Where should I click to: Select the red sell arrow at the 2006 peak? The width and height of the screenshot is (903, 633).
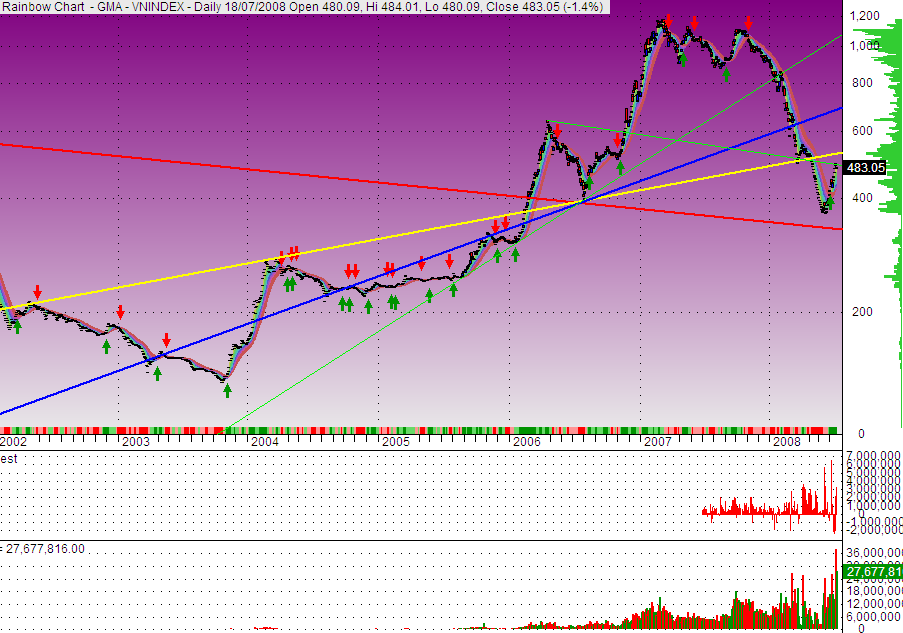click(557, 129)
